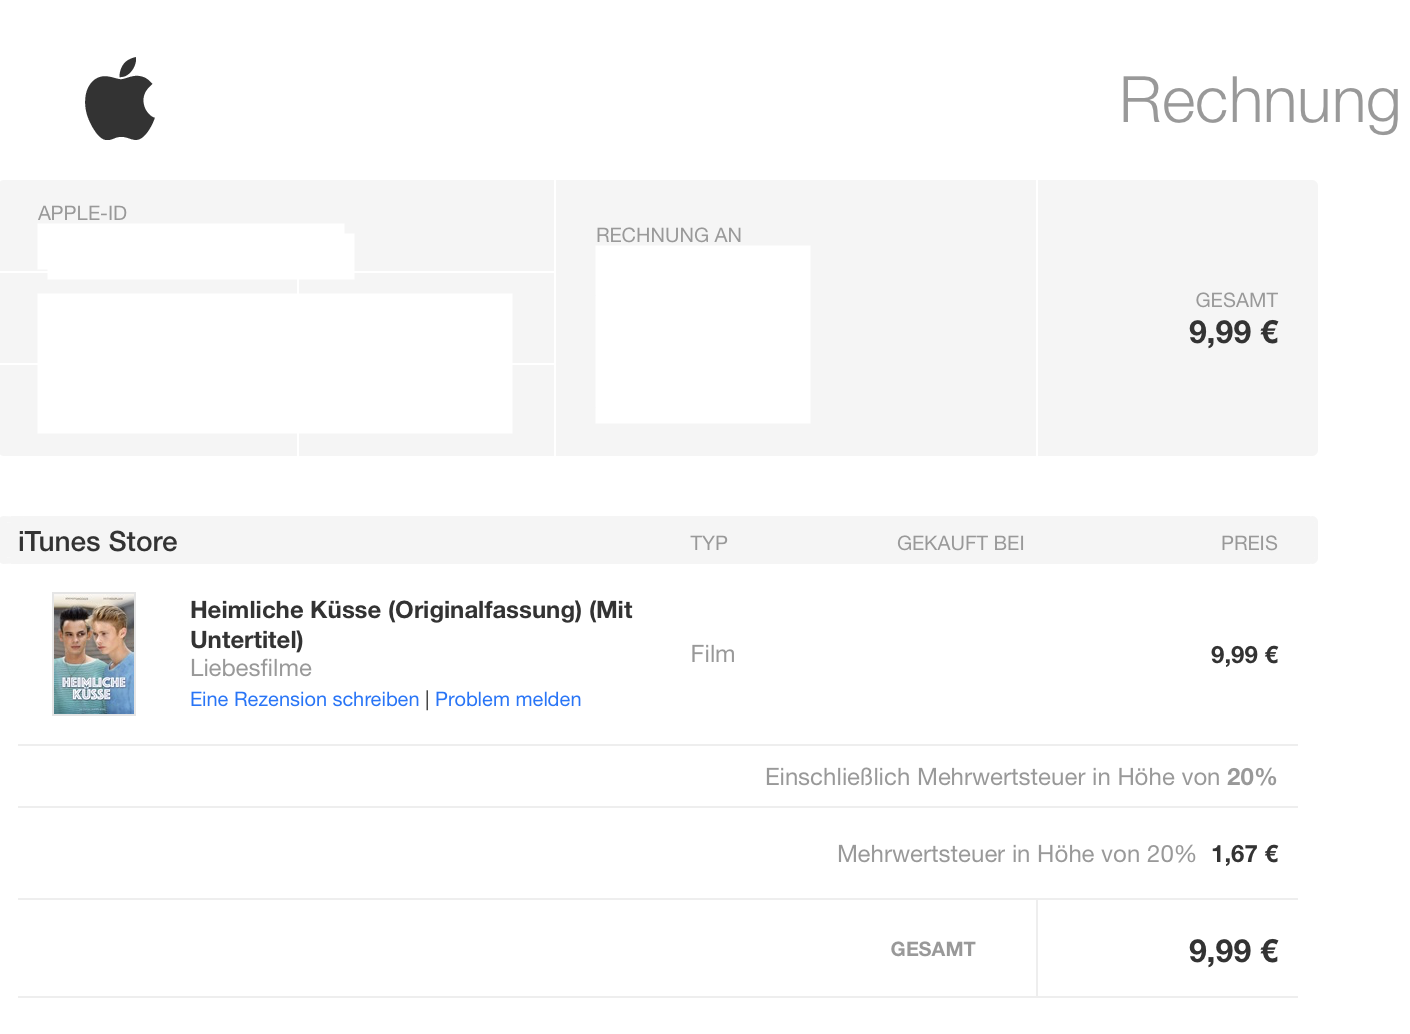Image resolution: width=1410 pixels, height=1034 pixels.
Task: Click the movie's 9,99 € item price
Action: pyautogui.click(x=1244, y=655)
